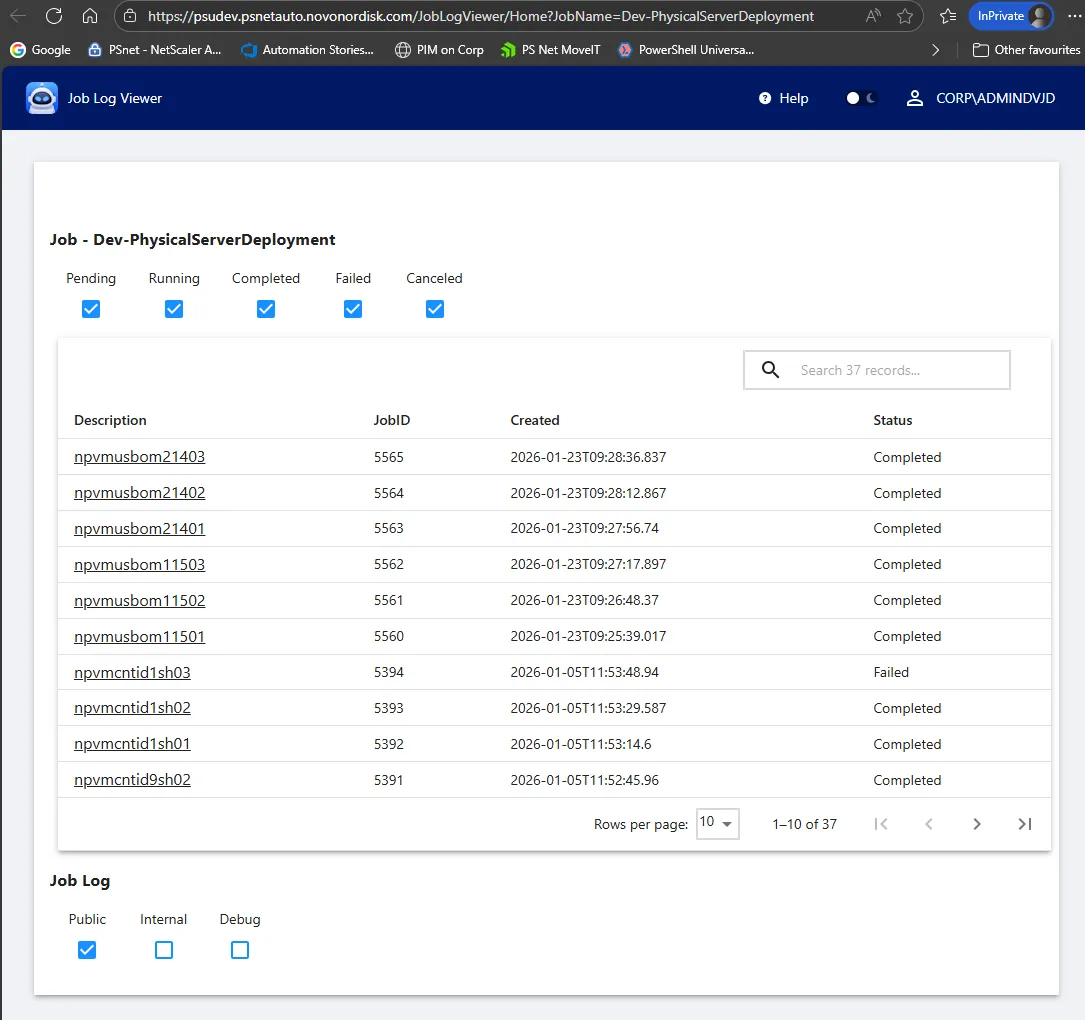This screenshot has height=1020, width=1085.
Task: Open the npvmcntid1sh03 failed job link
Action: [132, 672]
